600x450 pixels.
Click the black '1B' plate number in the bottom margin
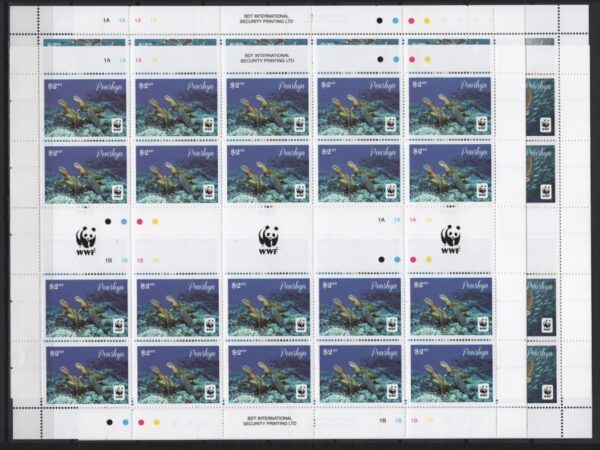coord(383,420)
